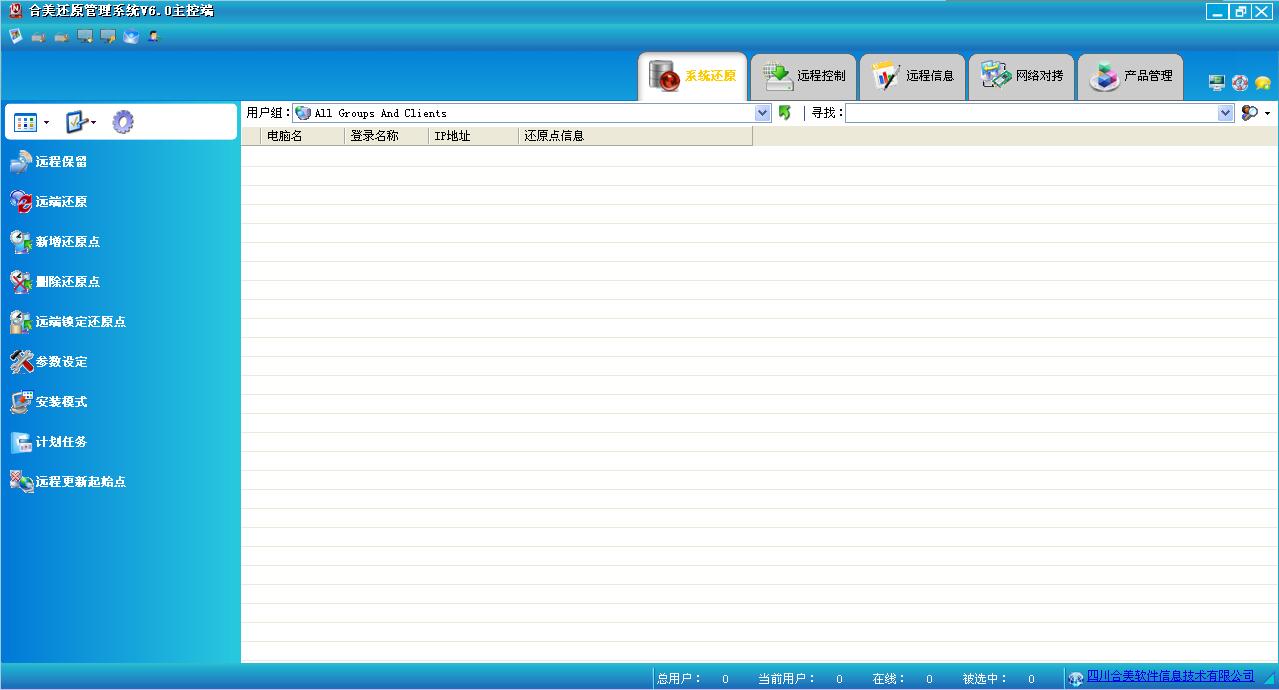Click 删除还原点 label in sidebar

pyautogui.click(x=68, y=282)
